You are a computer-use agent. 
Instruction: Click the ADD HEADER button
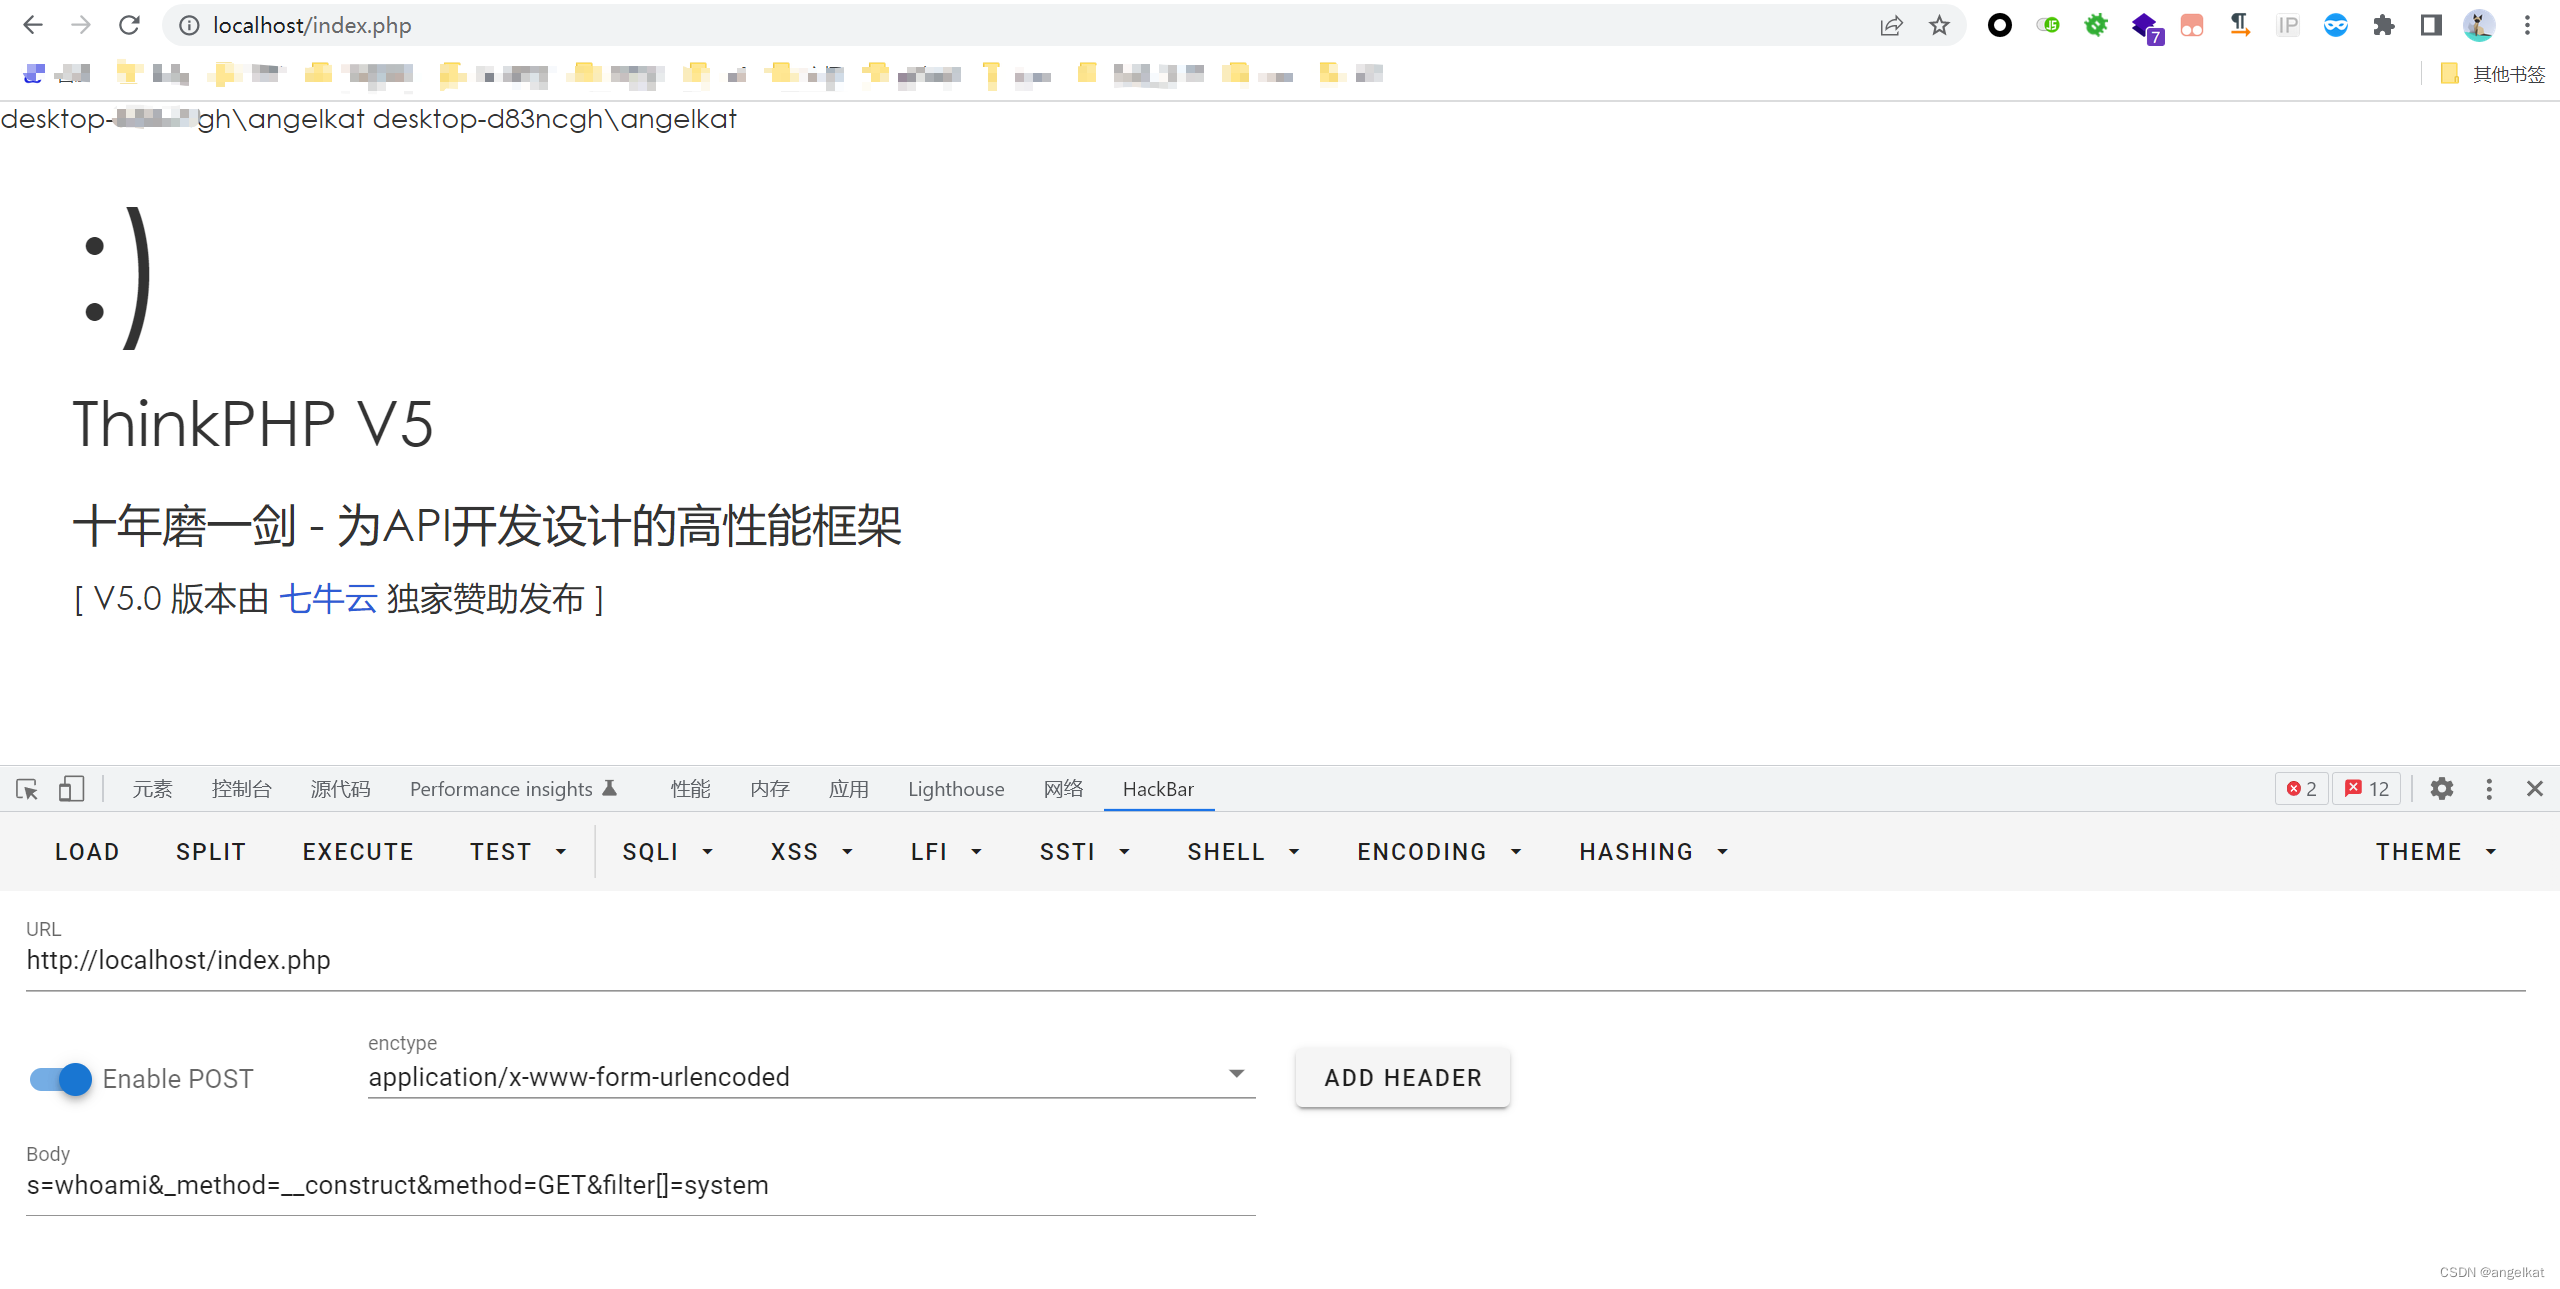1402,1078
